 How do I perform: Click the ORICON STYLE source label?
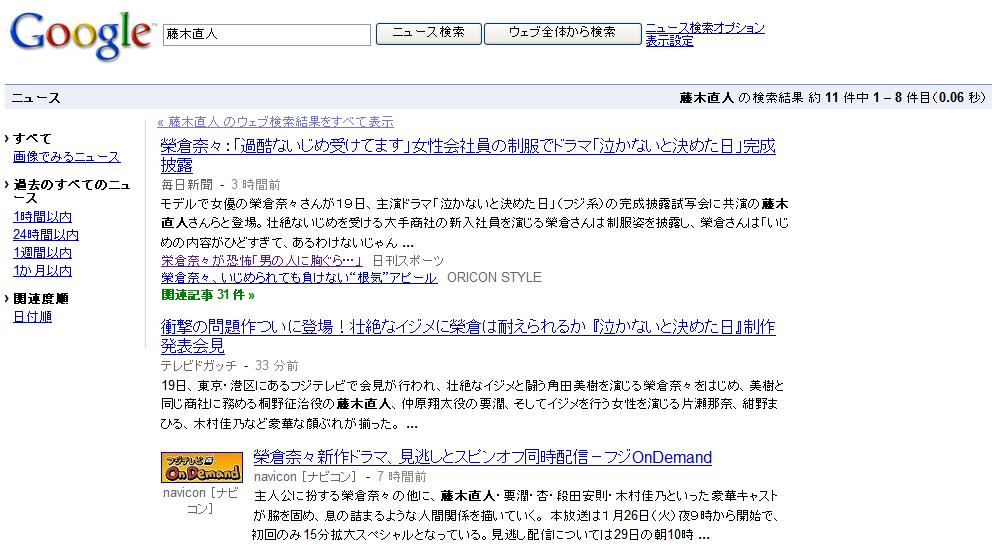(x=494, y=277)
